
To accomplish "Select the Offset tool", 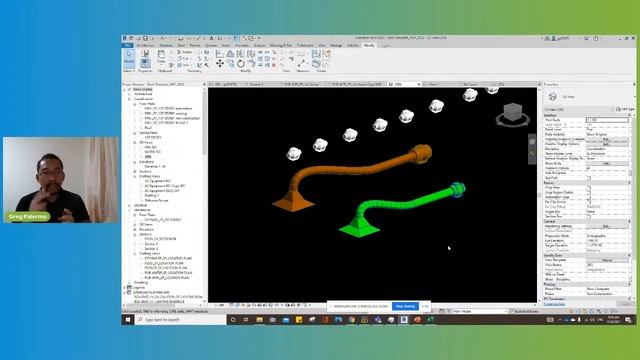I will coord(231,53).
